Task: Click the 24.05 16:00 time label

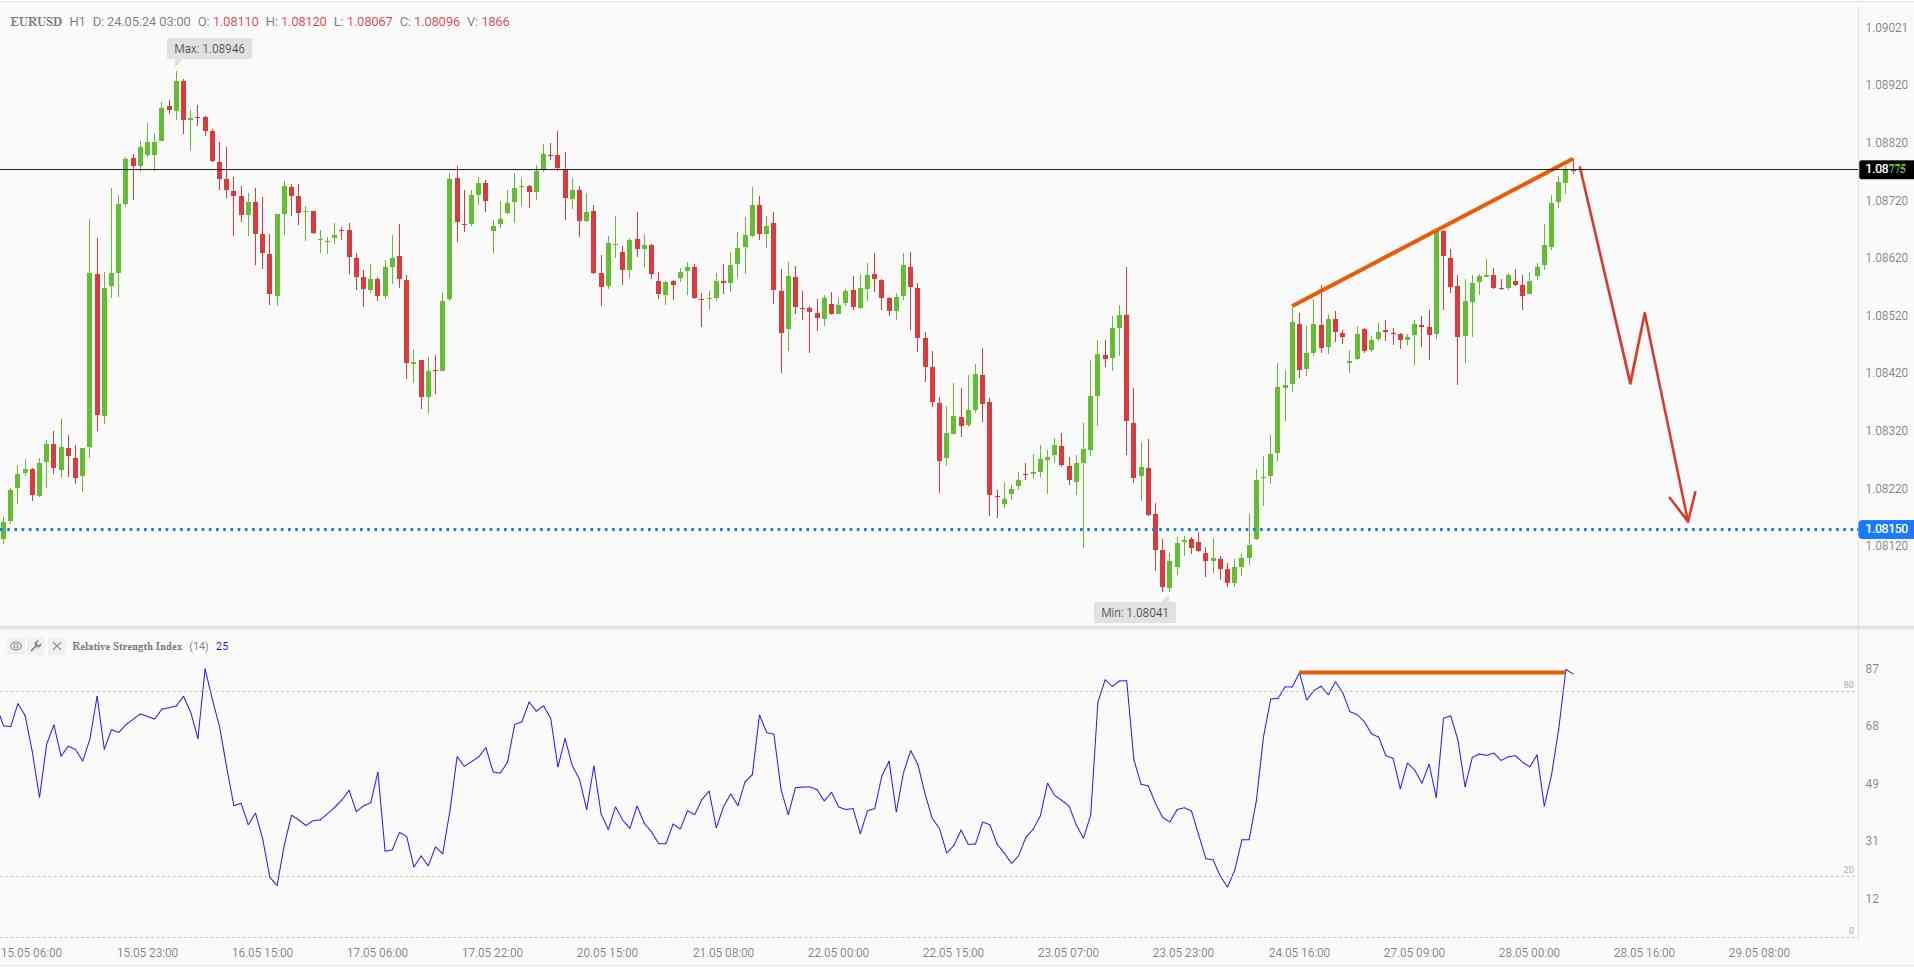Action: [x=1299, y=953]
